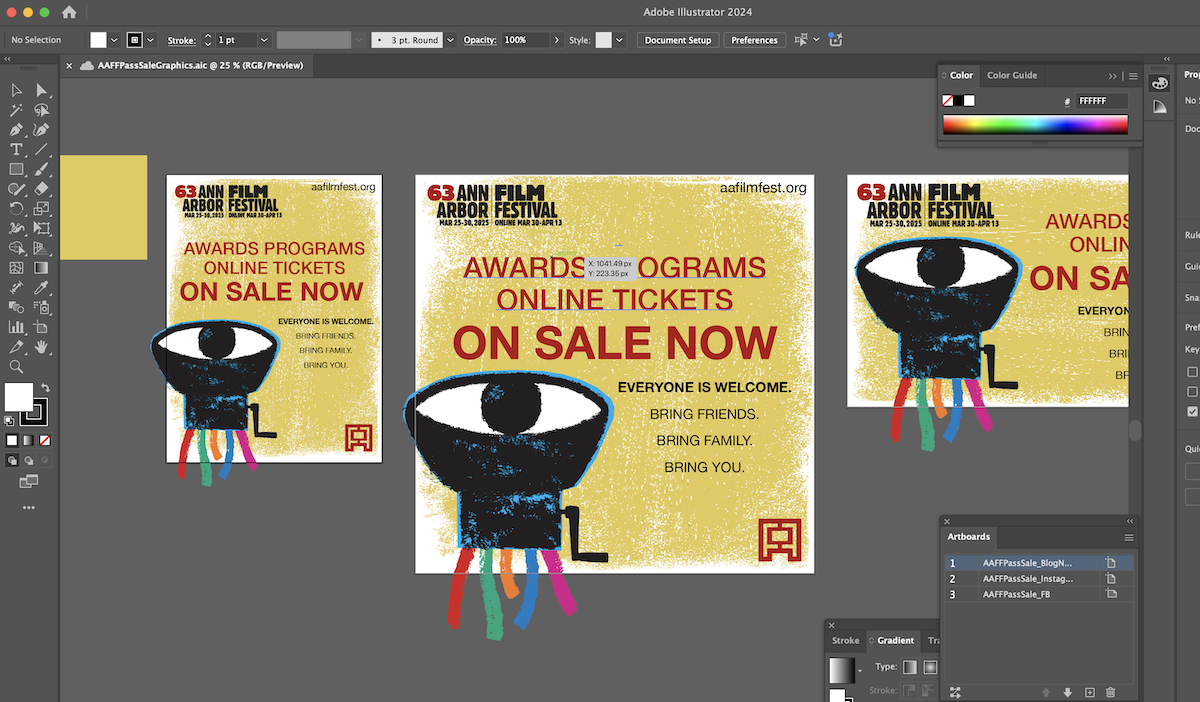Image resolution: width=1200 pixels, height=702 pixels.
Task: Select the Type tool
Action: (x=17, y=150)
